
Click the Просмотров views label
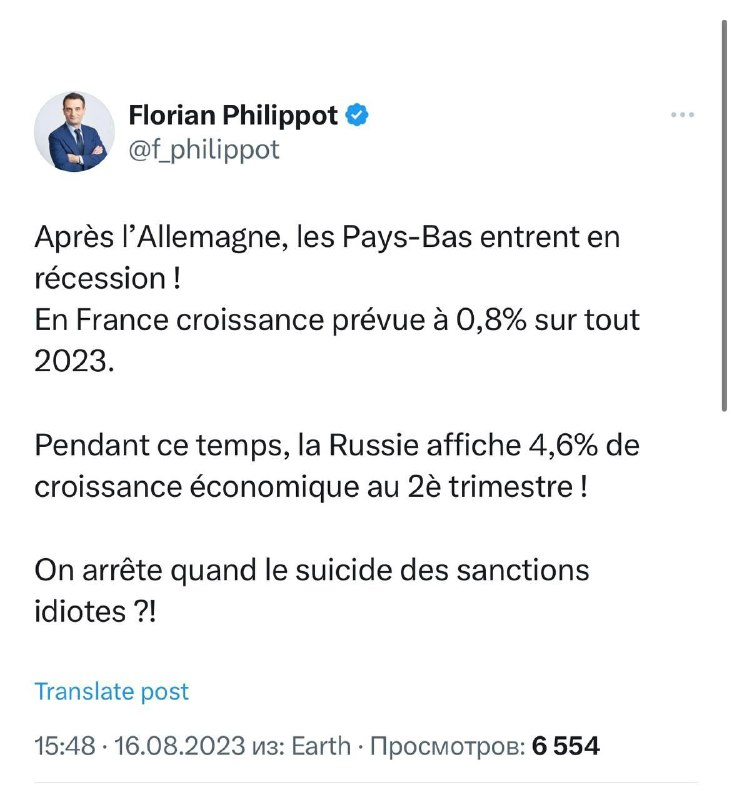[x=447, y=746]
